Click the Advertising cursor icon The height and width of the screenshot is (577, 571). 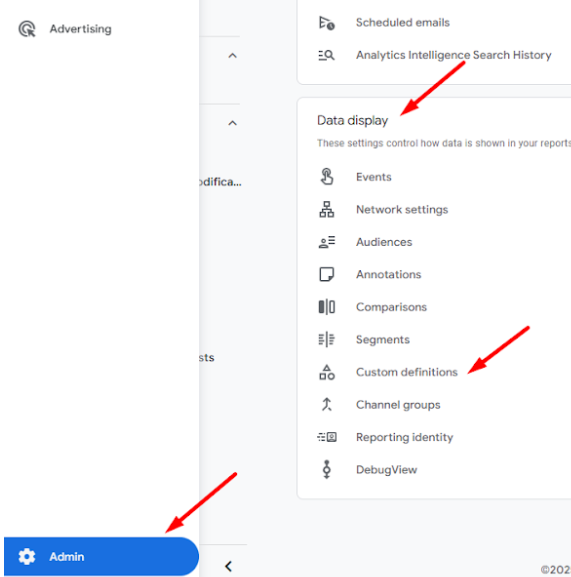27,29
